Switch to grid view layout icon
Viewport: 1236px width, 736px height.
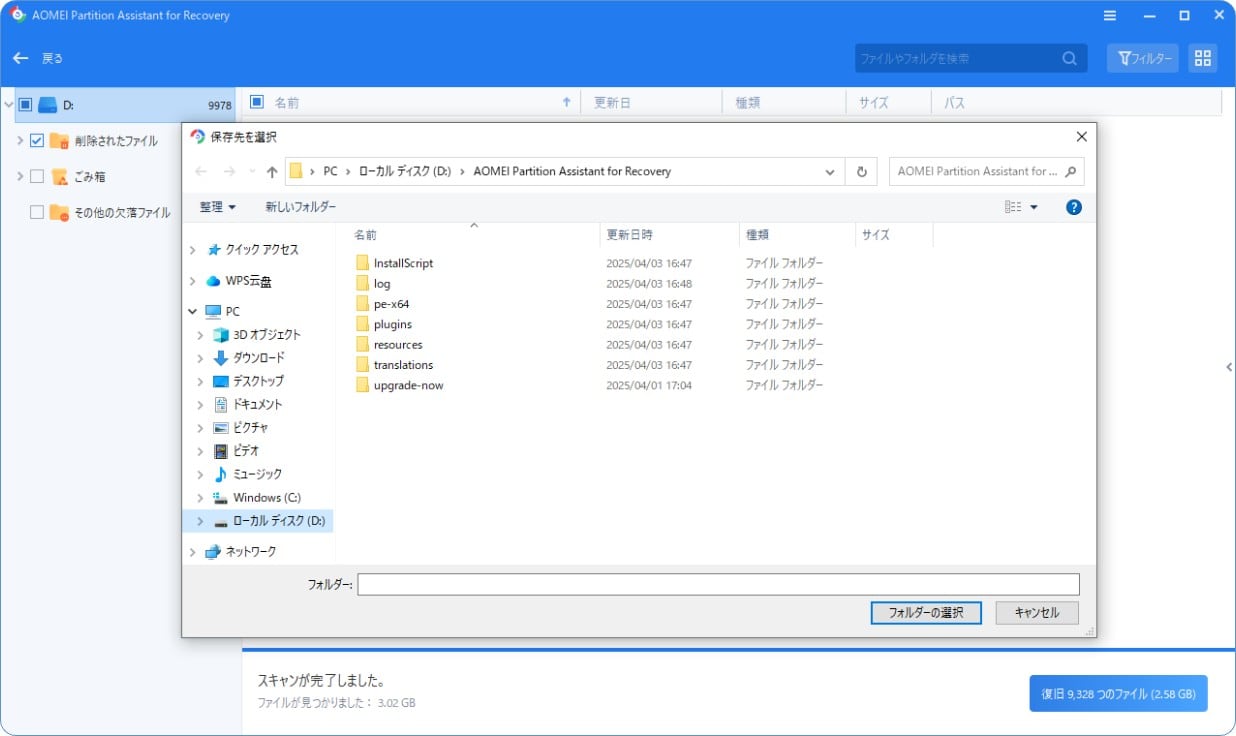pos(1203,58)
